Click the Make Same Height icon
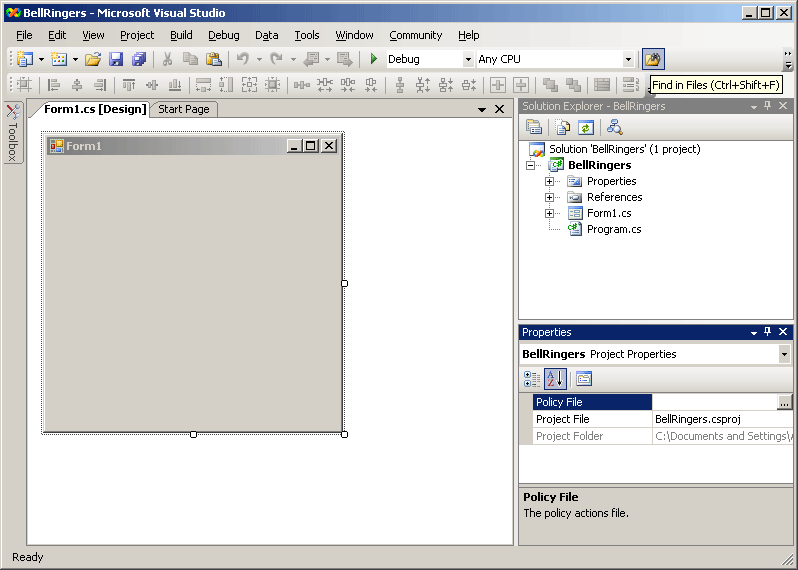Viewport: 798px width, 570px height. (226, 84)
